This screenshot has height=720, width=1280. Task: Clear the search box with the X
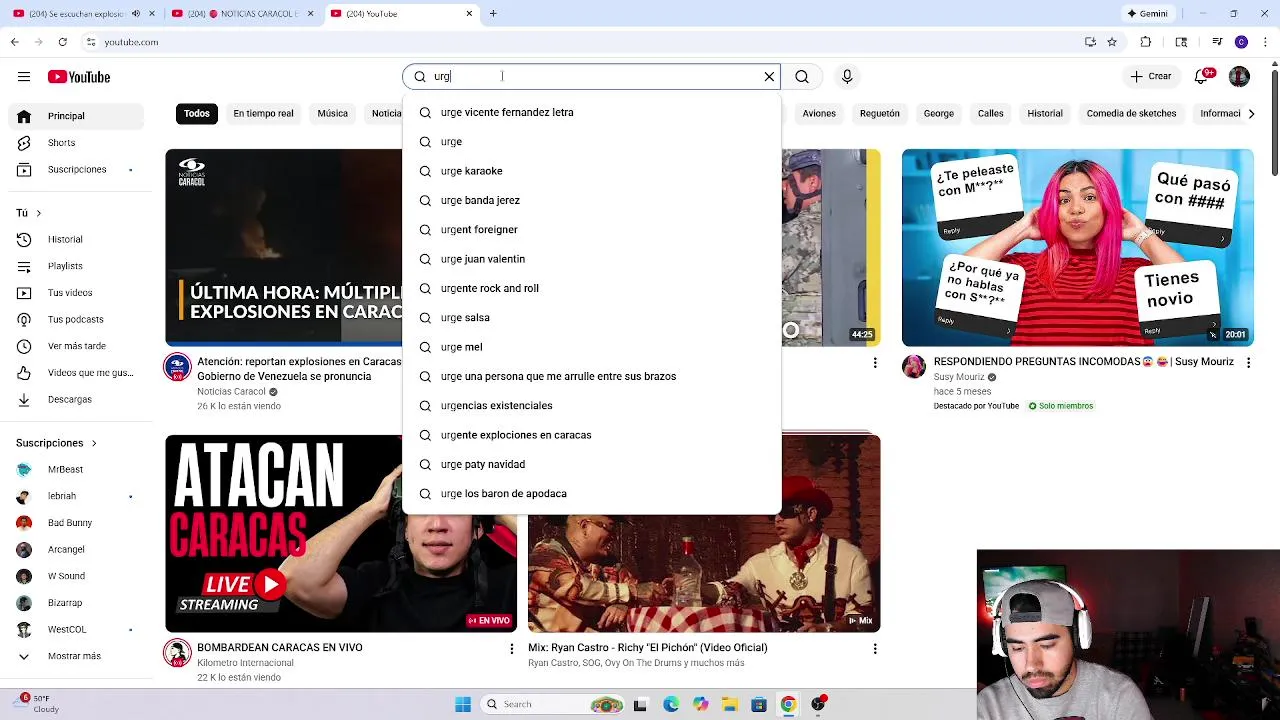769,76
